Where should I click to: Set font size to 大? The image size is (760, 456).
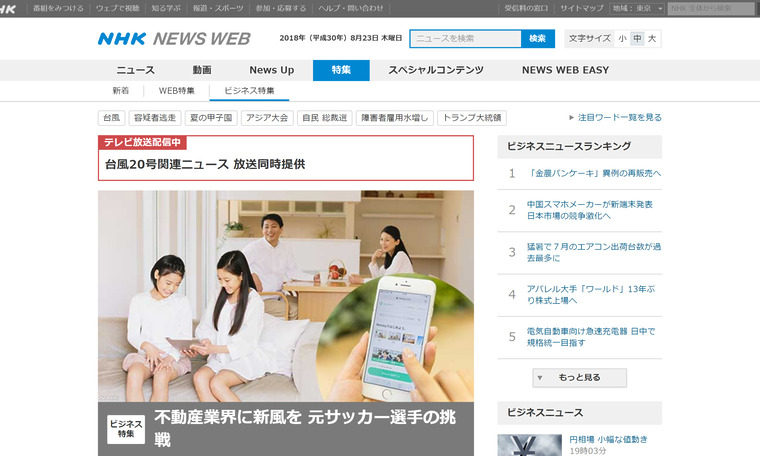coord(652,39)
